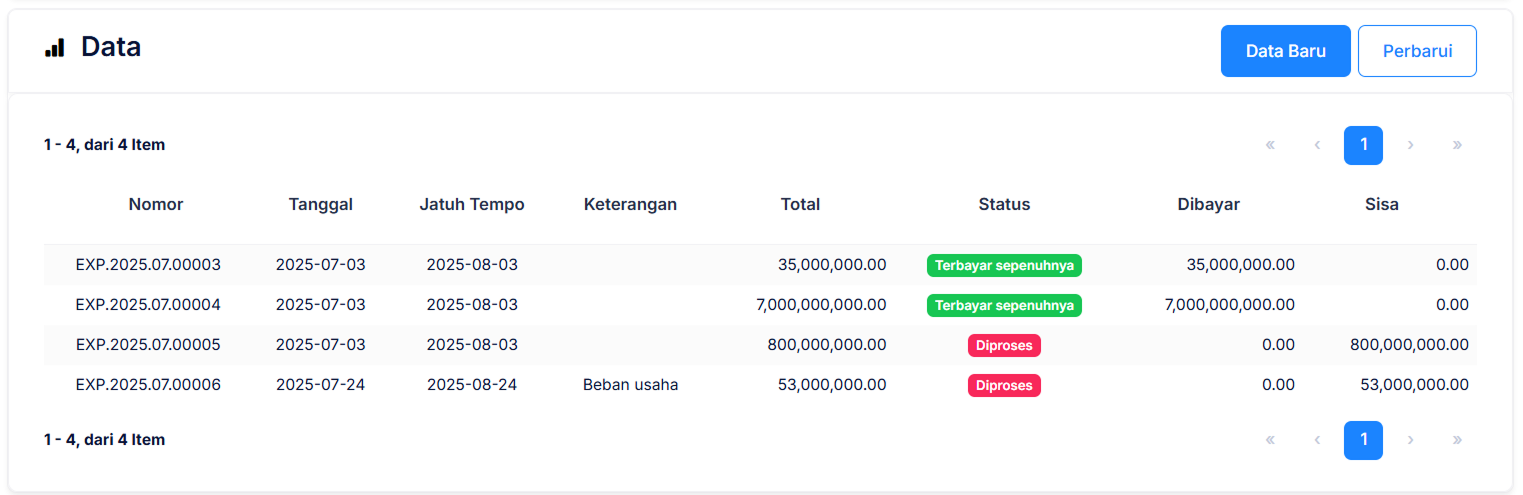Open record EXP.2025.07.00005

click(148, 345)
